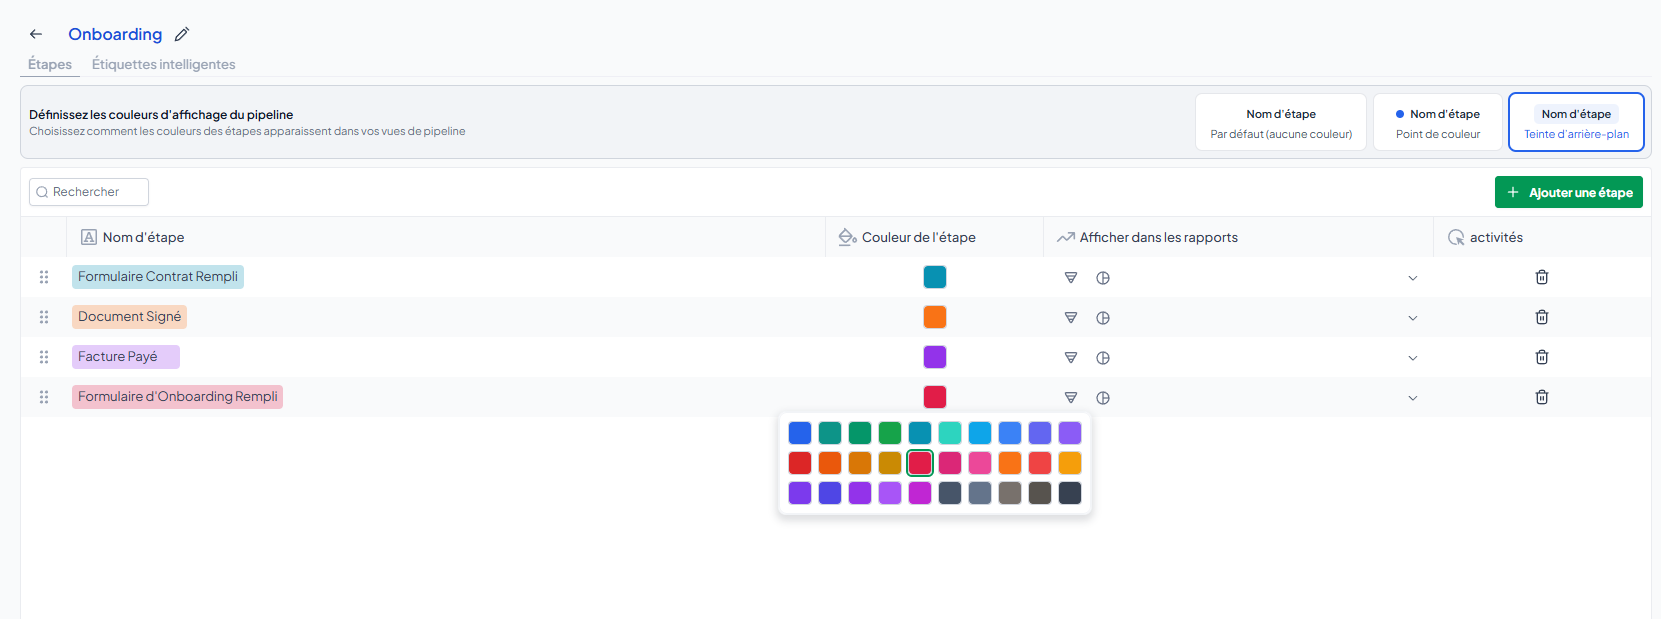Go back using the arrow beside Onboarding
Screen dimensions: 1661x619
36,34
